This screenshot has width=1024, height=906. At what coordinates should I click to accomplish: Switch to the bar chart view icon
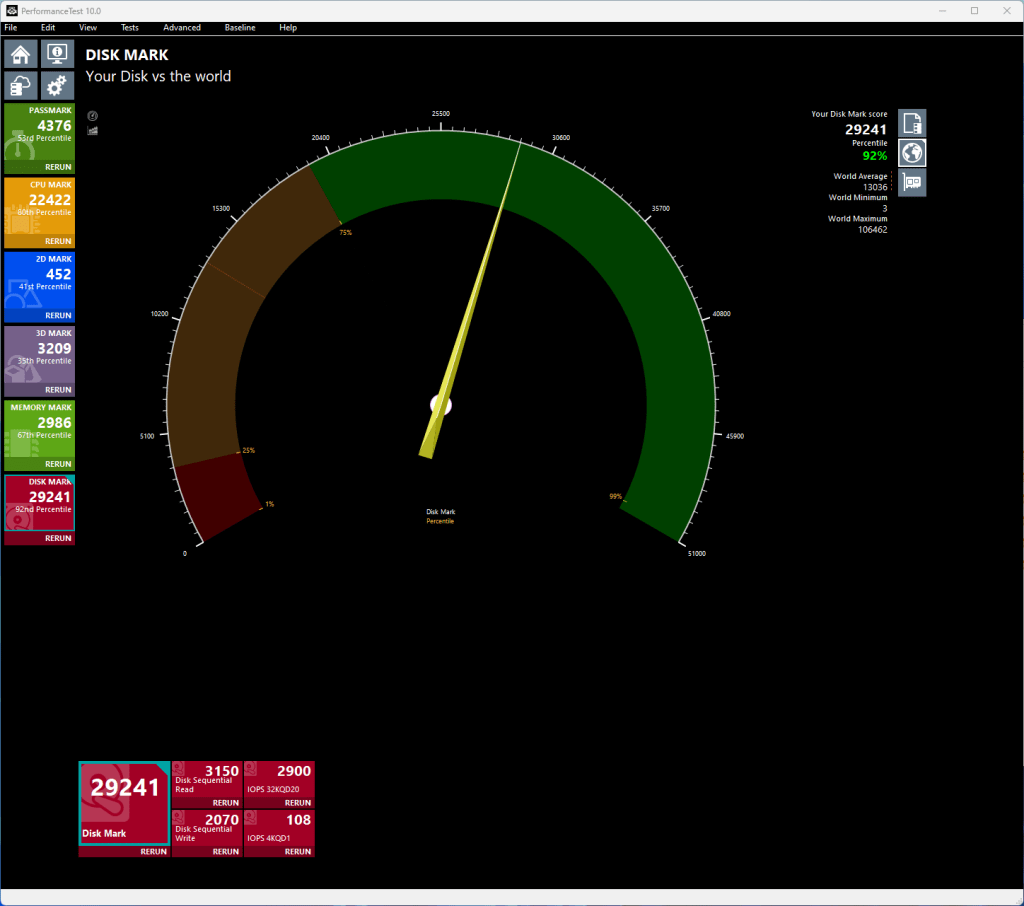pyautogui.click(x=93, y=131)
